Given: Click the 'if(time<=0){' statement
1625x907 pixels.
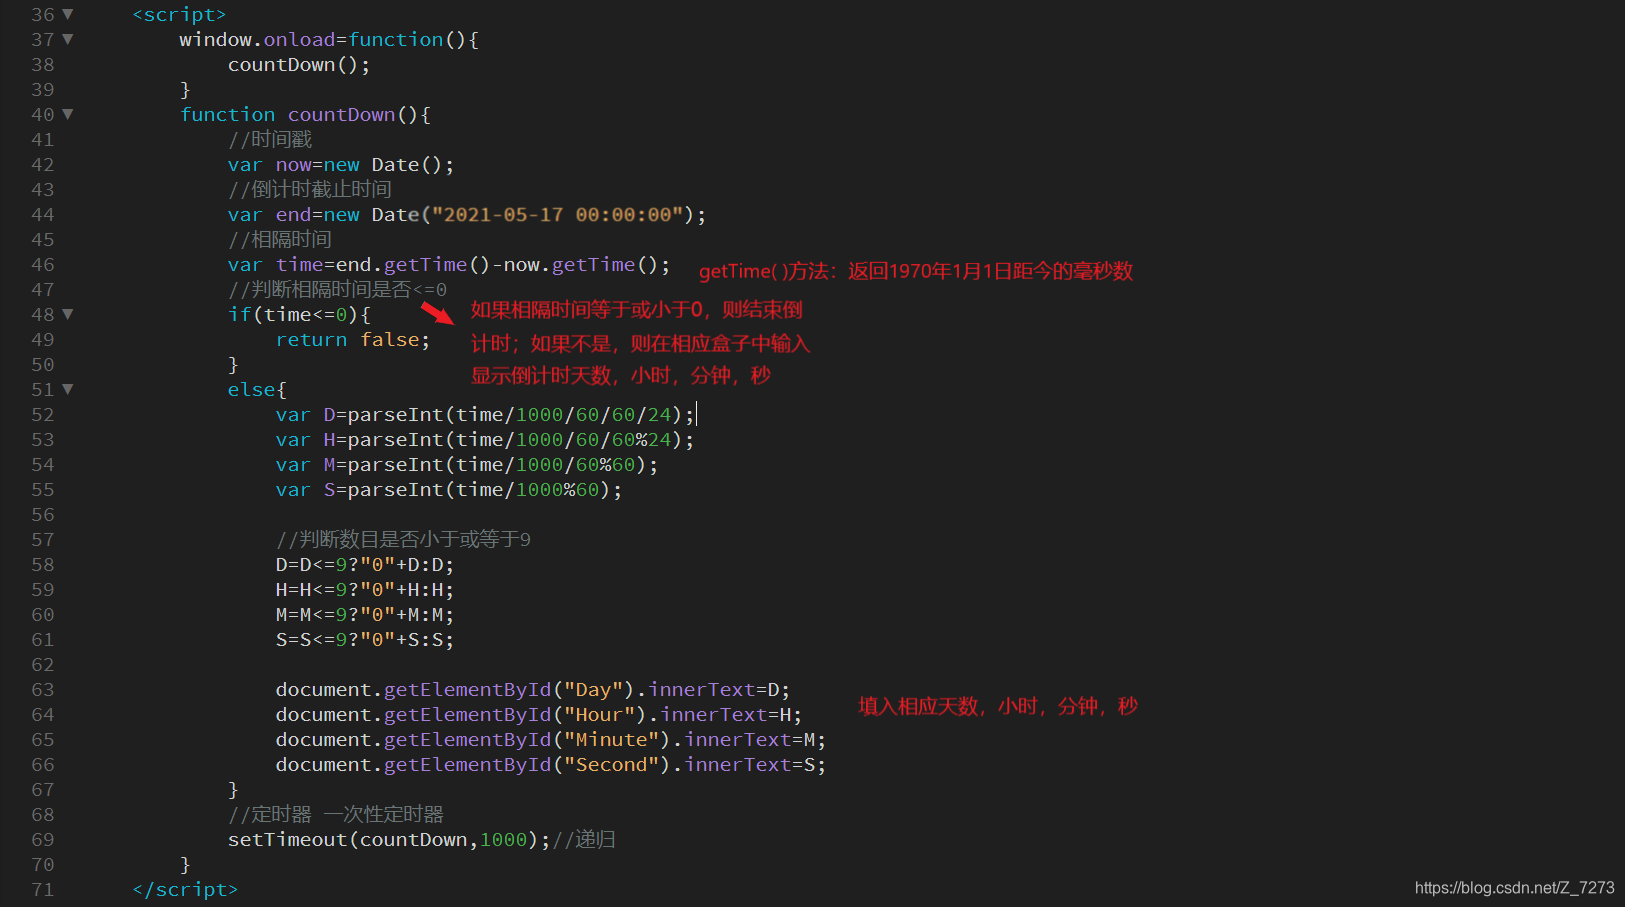Looking at the screenshot, I should point(299,315).
